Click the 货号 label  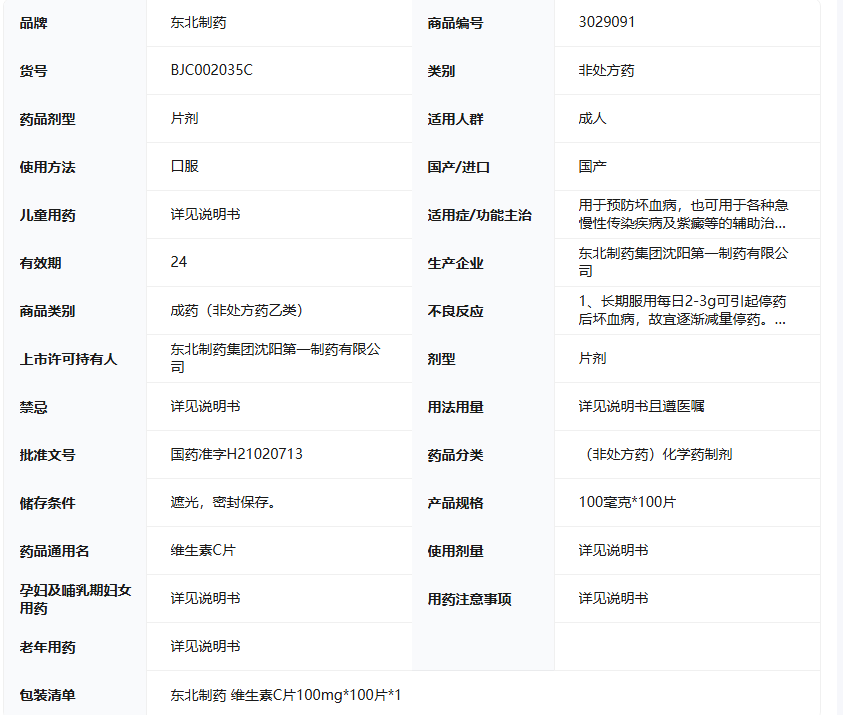click(33, 71)
